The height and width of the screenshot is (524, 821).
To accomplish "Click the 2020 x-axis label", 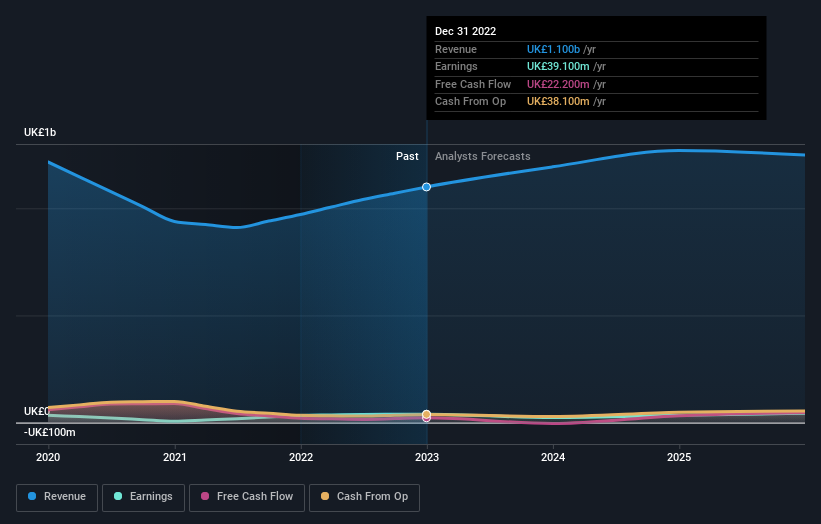I will (x=48, y=457).
